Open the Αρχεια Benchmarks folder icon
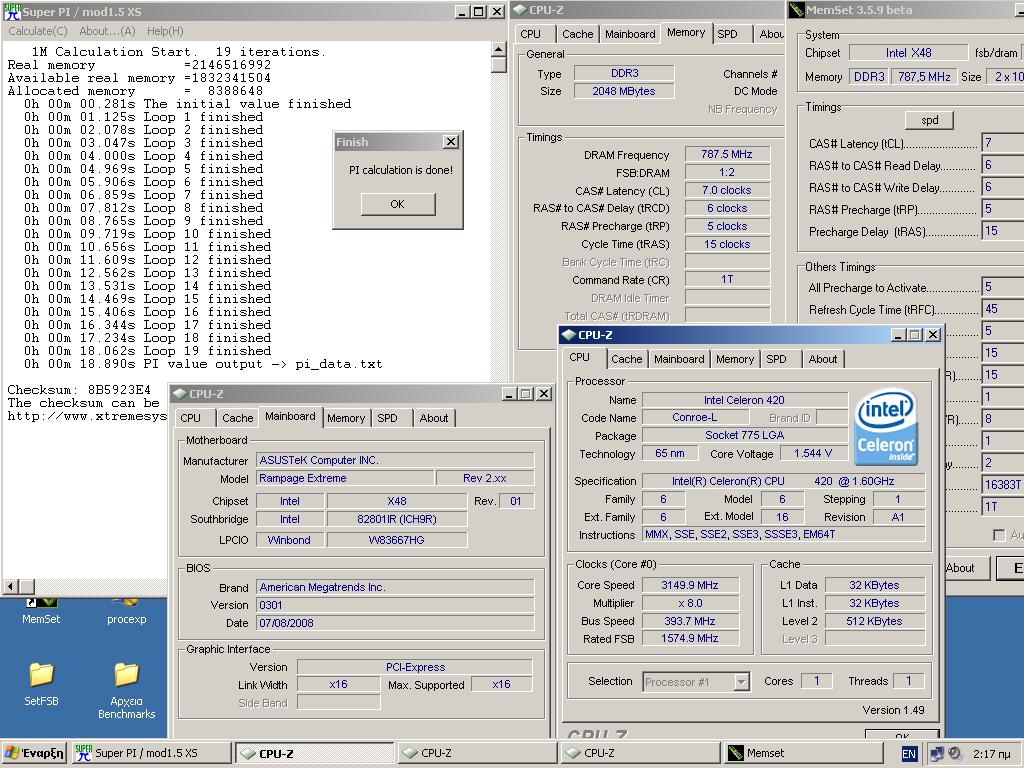 point(127,690)
